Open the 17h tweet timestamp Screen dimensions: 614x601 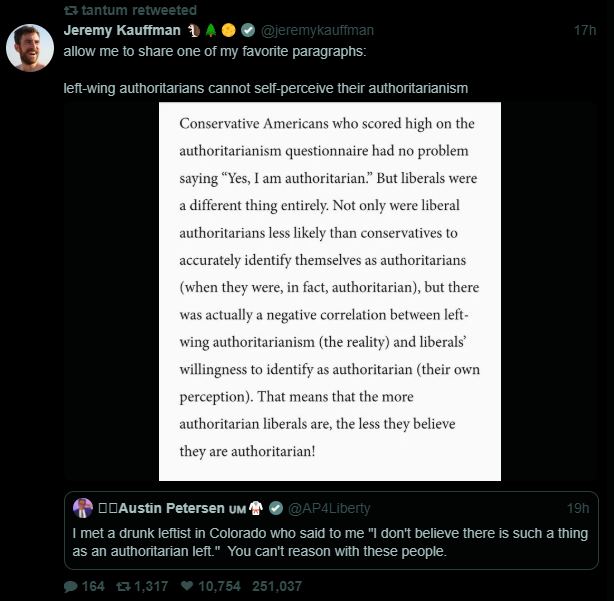point(585,30)
